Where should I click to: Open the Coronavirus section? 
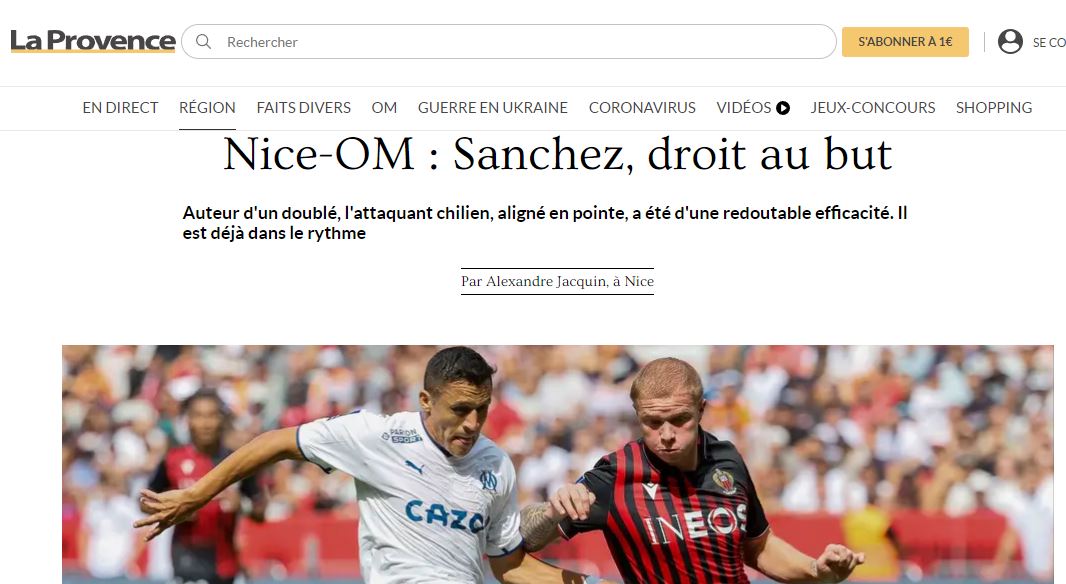click(x=642, y=107)
